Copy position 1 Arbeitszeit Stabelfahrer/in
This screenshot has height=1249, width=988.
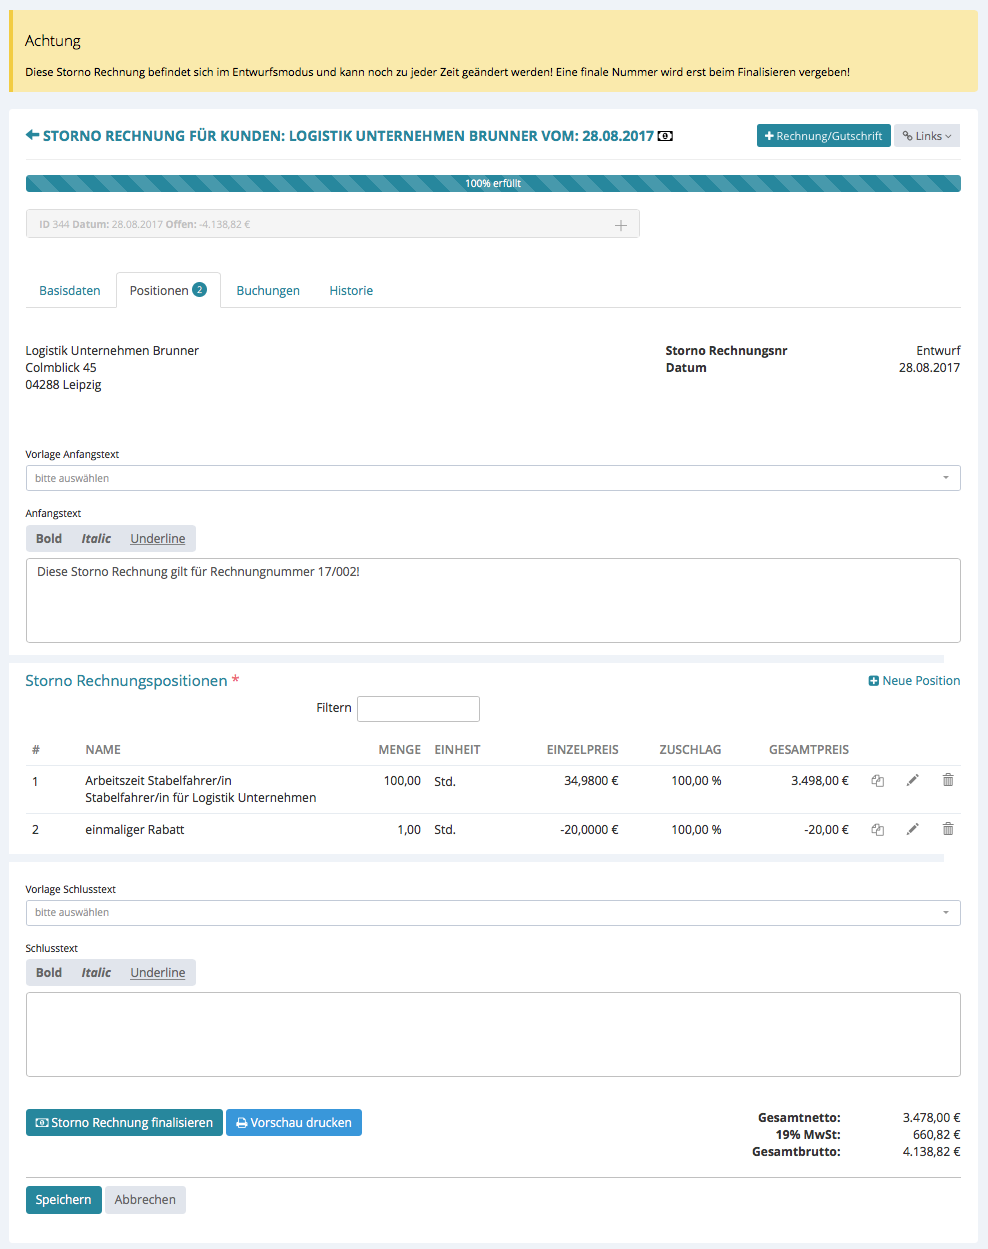click(x=877, y=781)
